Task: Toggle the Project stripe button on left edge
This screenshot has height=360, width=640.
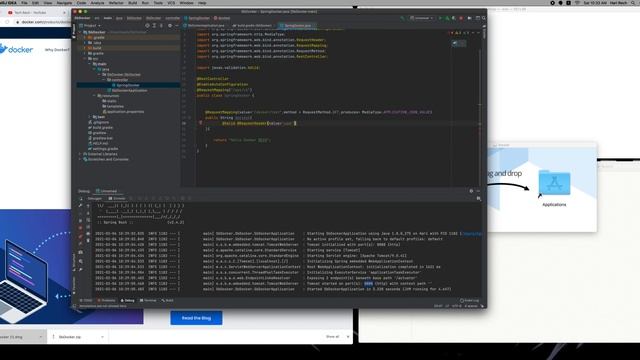Action: point(74,31)
